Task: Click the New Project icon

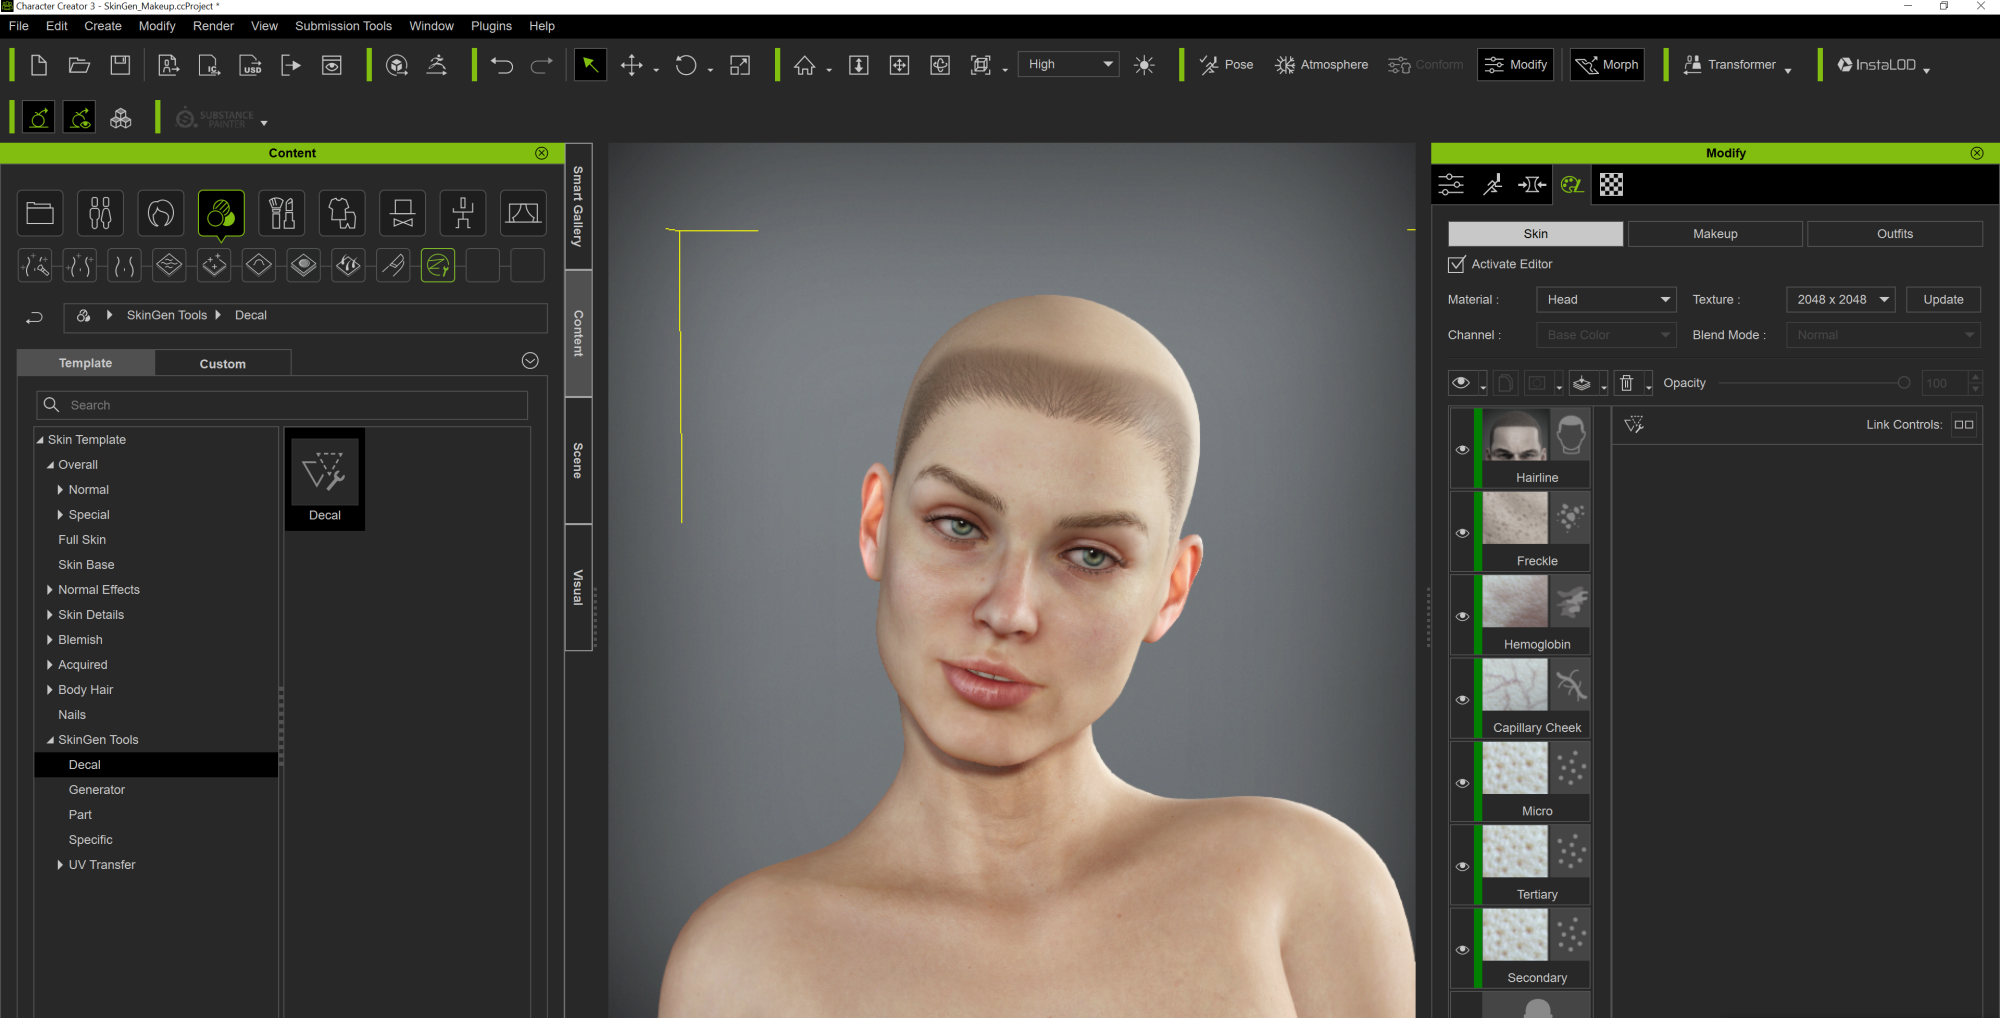Action: (x=39, y=65)
